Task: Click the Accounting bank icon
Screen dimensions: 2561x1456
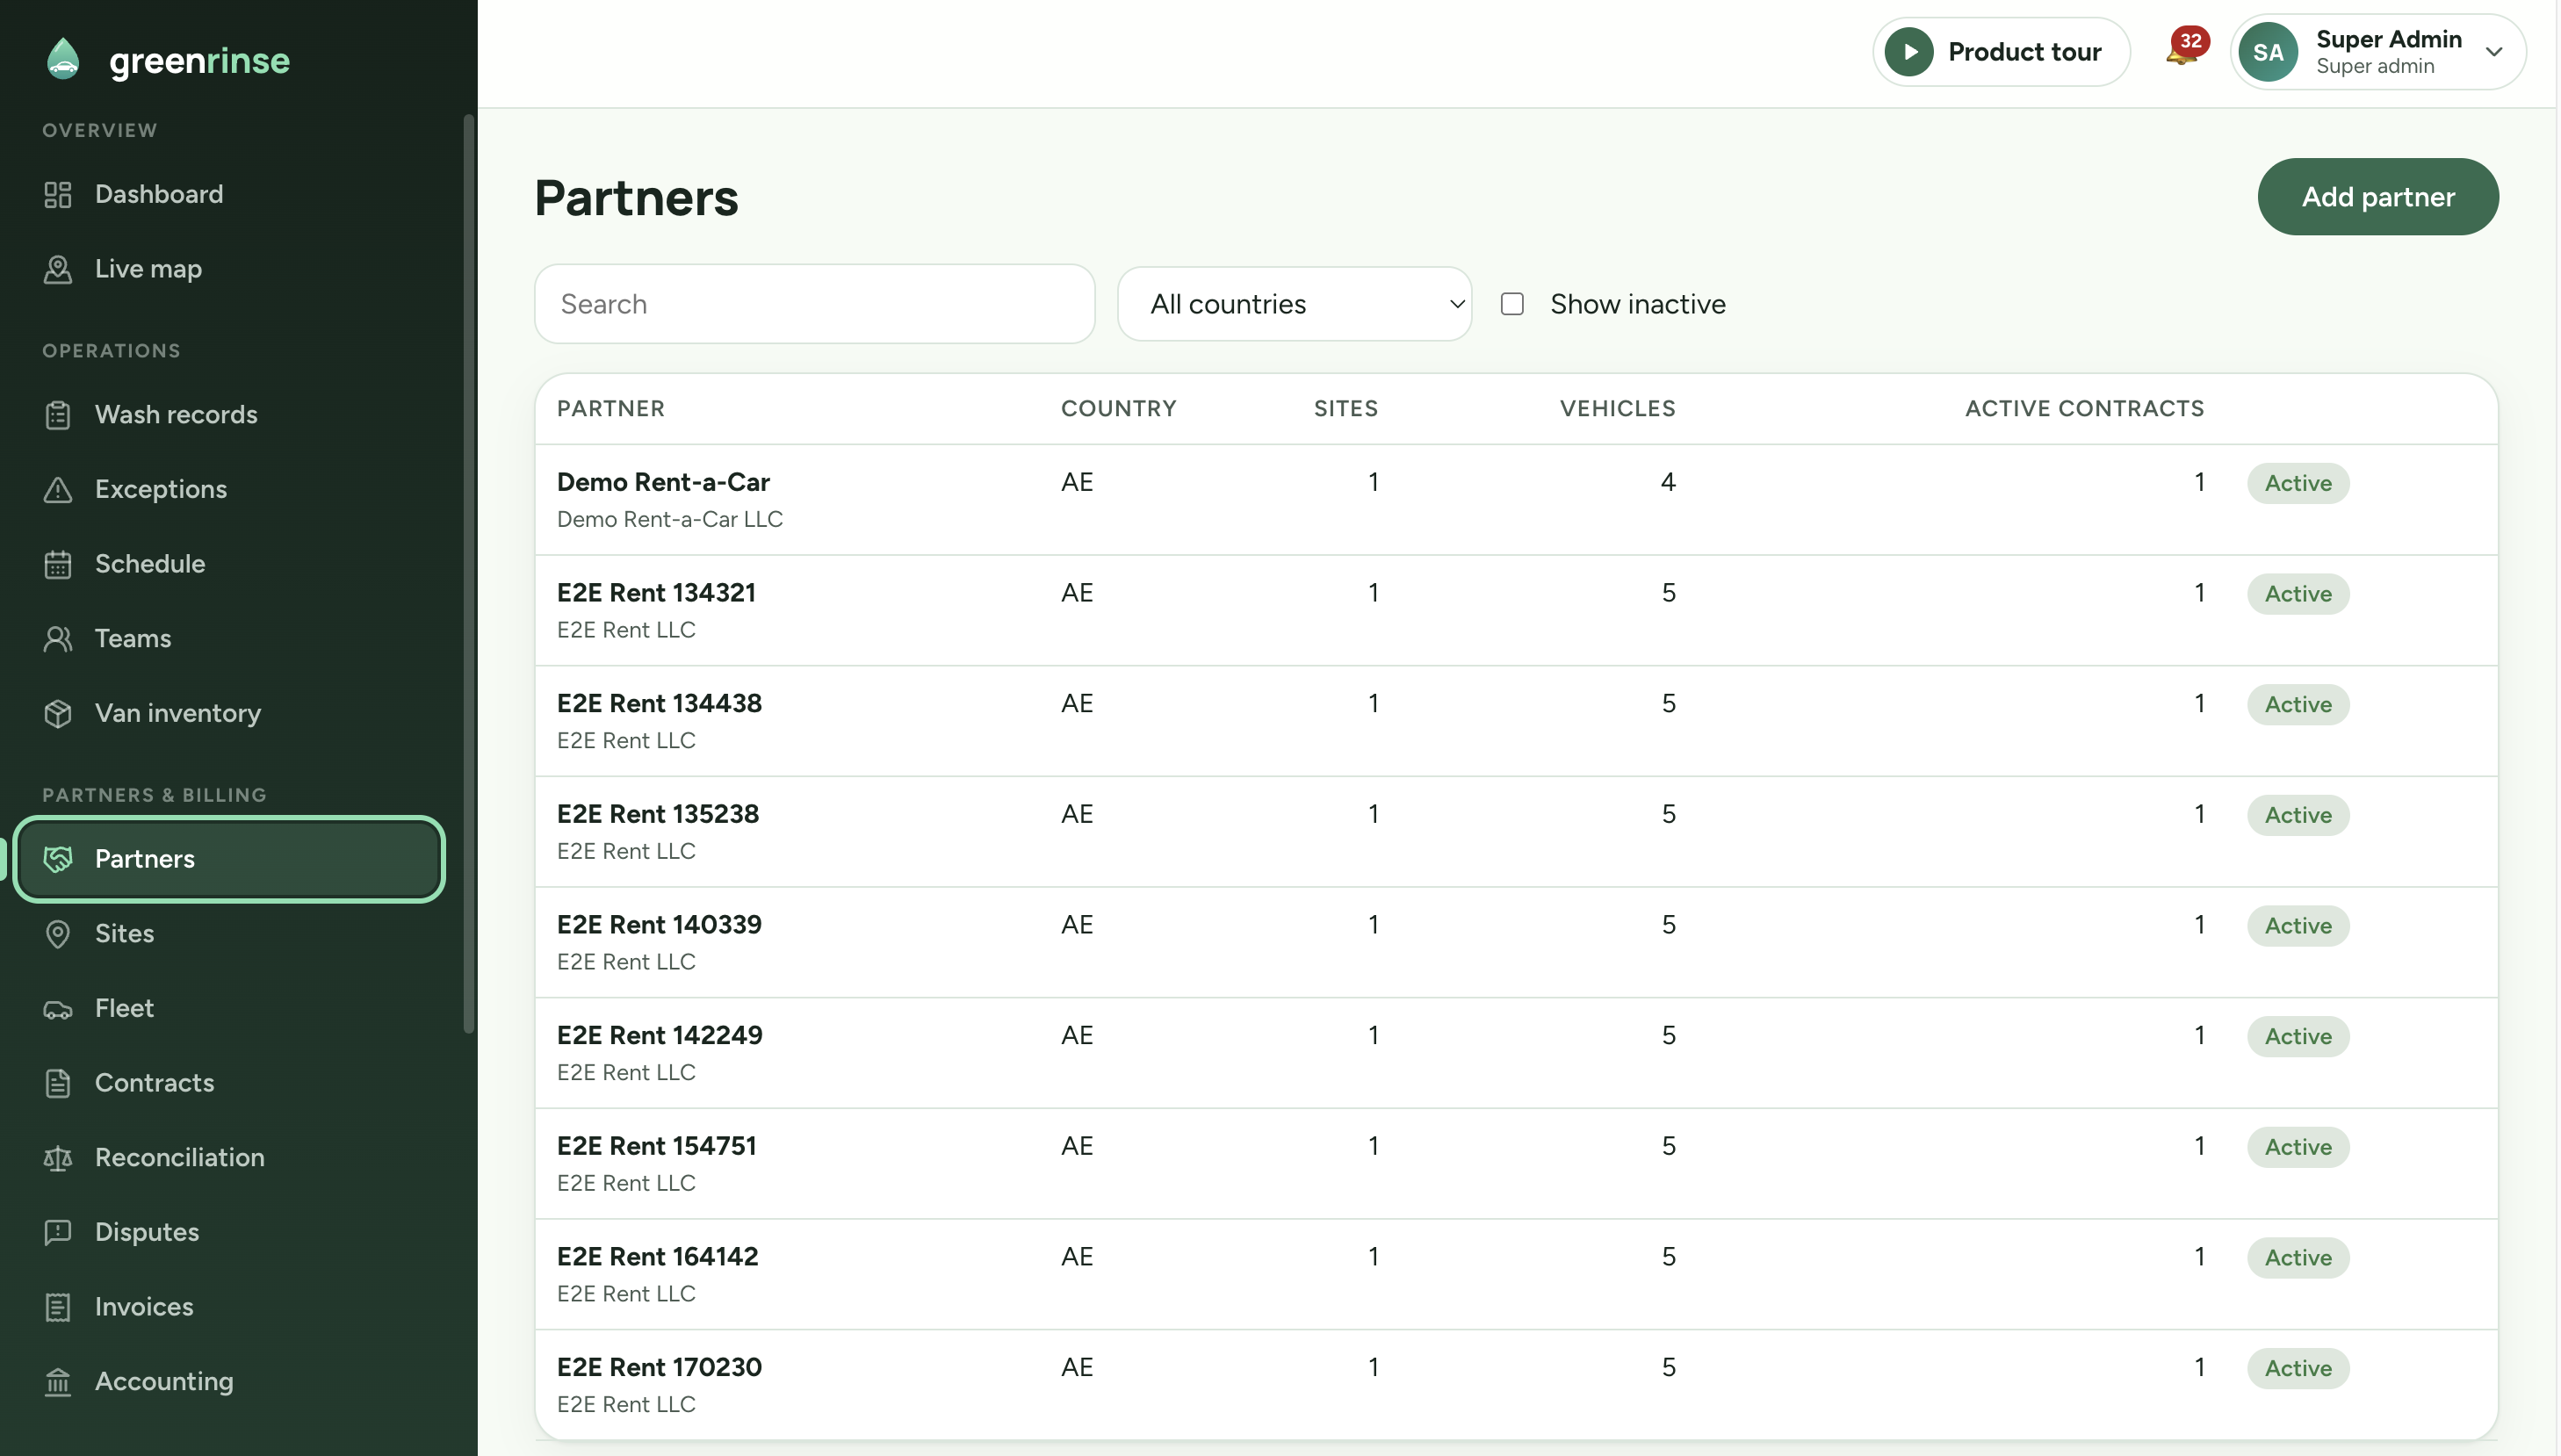Action: (x=58, y=1381)
